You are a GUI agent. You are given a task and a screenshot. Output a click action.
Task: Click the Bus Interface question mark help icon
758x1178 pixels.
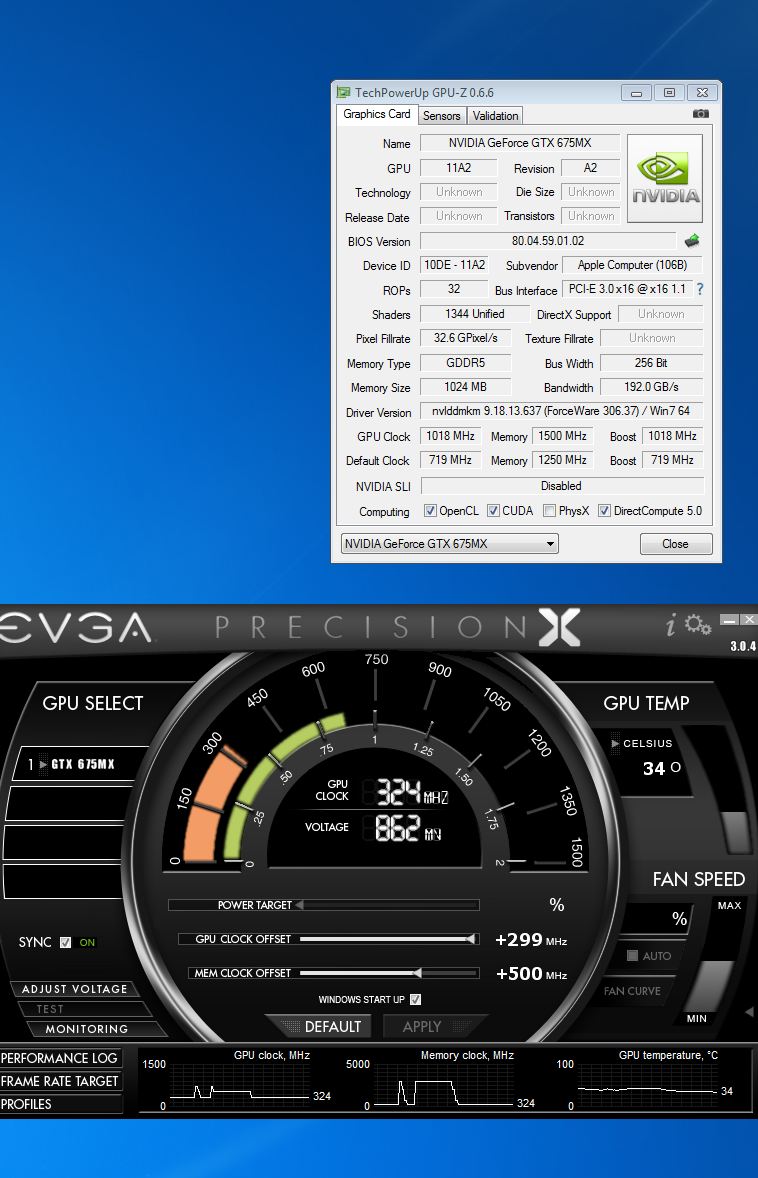point(700,288)
